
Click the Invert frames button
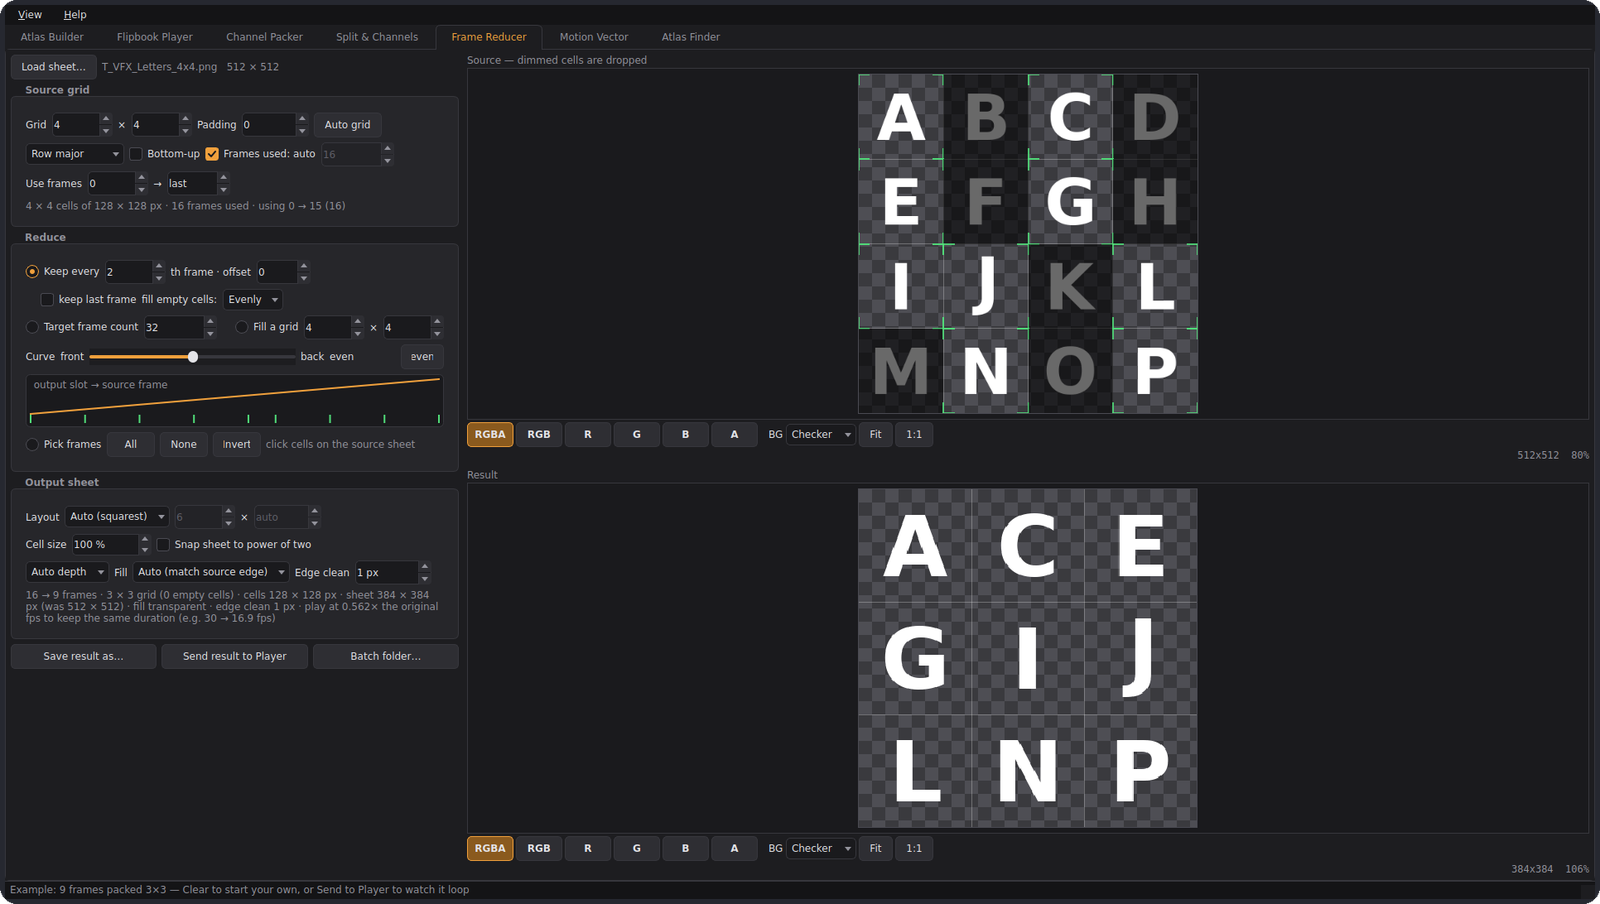(237, 445)
